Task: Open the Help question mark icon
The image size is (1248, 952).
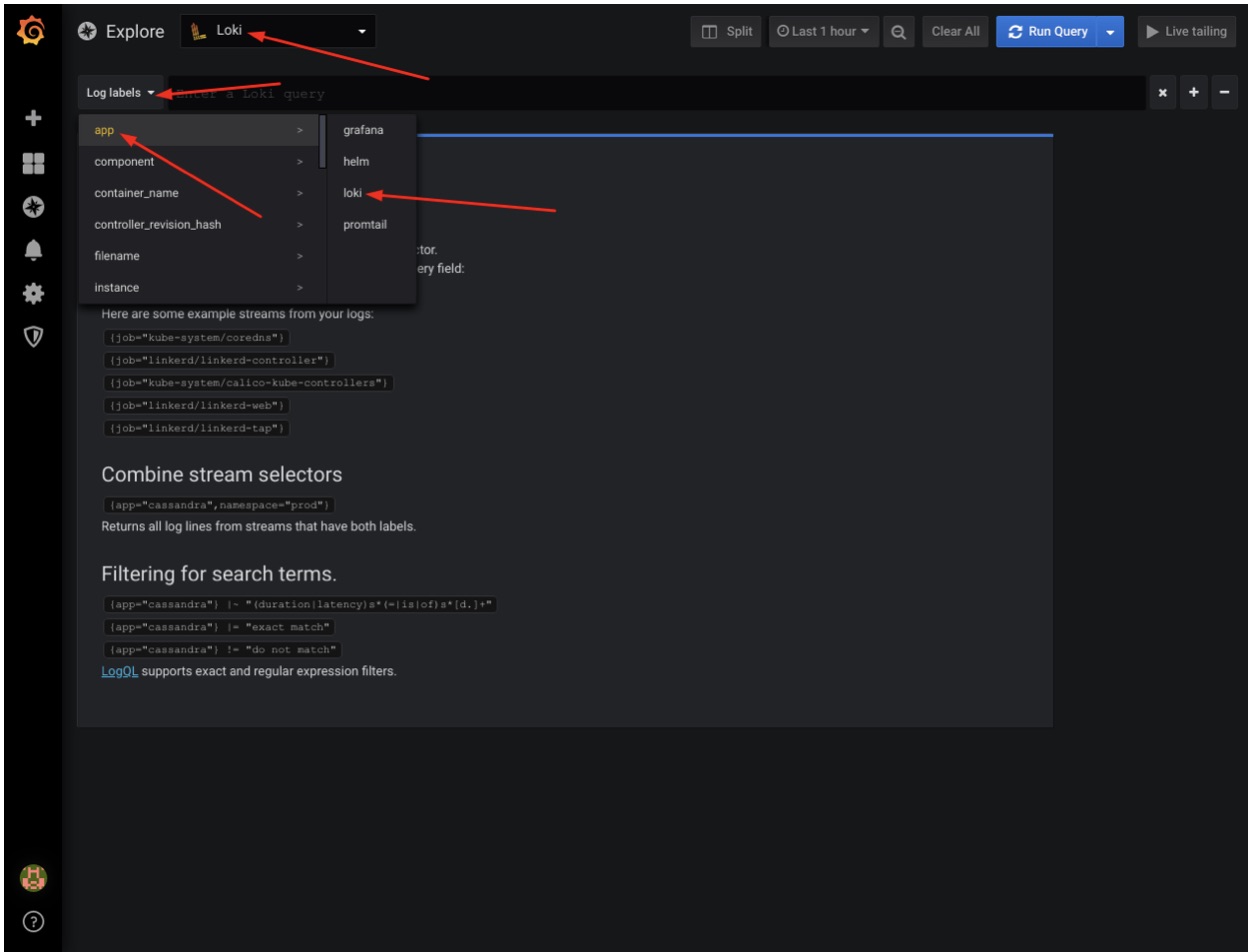Action: pyautogui.click(x=33, y=922)
